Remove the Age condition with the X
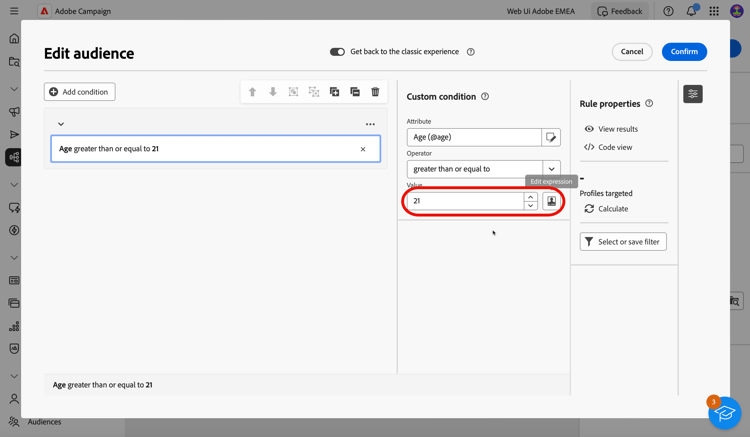 (x=363, y=149)
